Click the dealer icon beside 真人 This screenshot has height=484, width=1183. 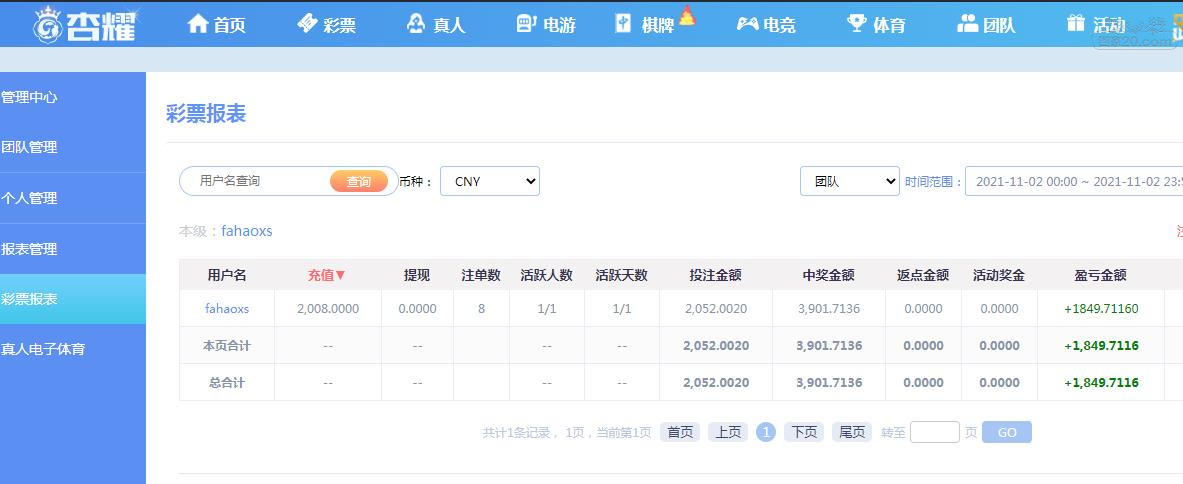point(416,24)
